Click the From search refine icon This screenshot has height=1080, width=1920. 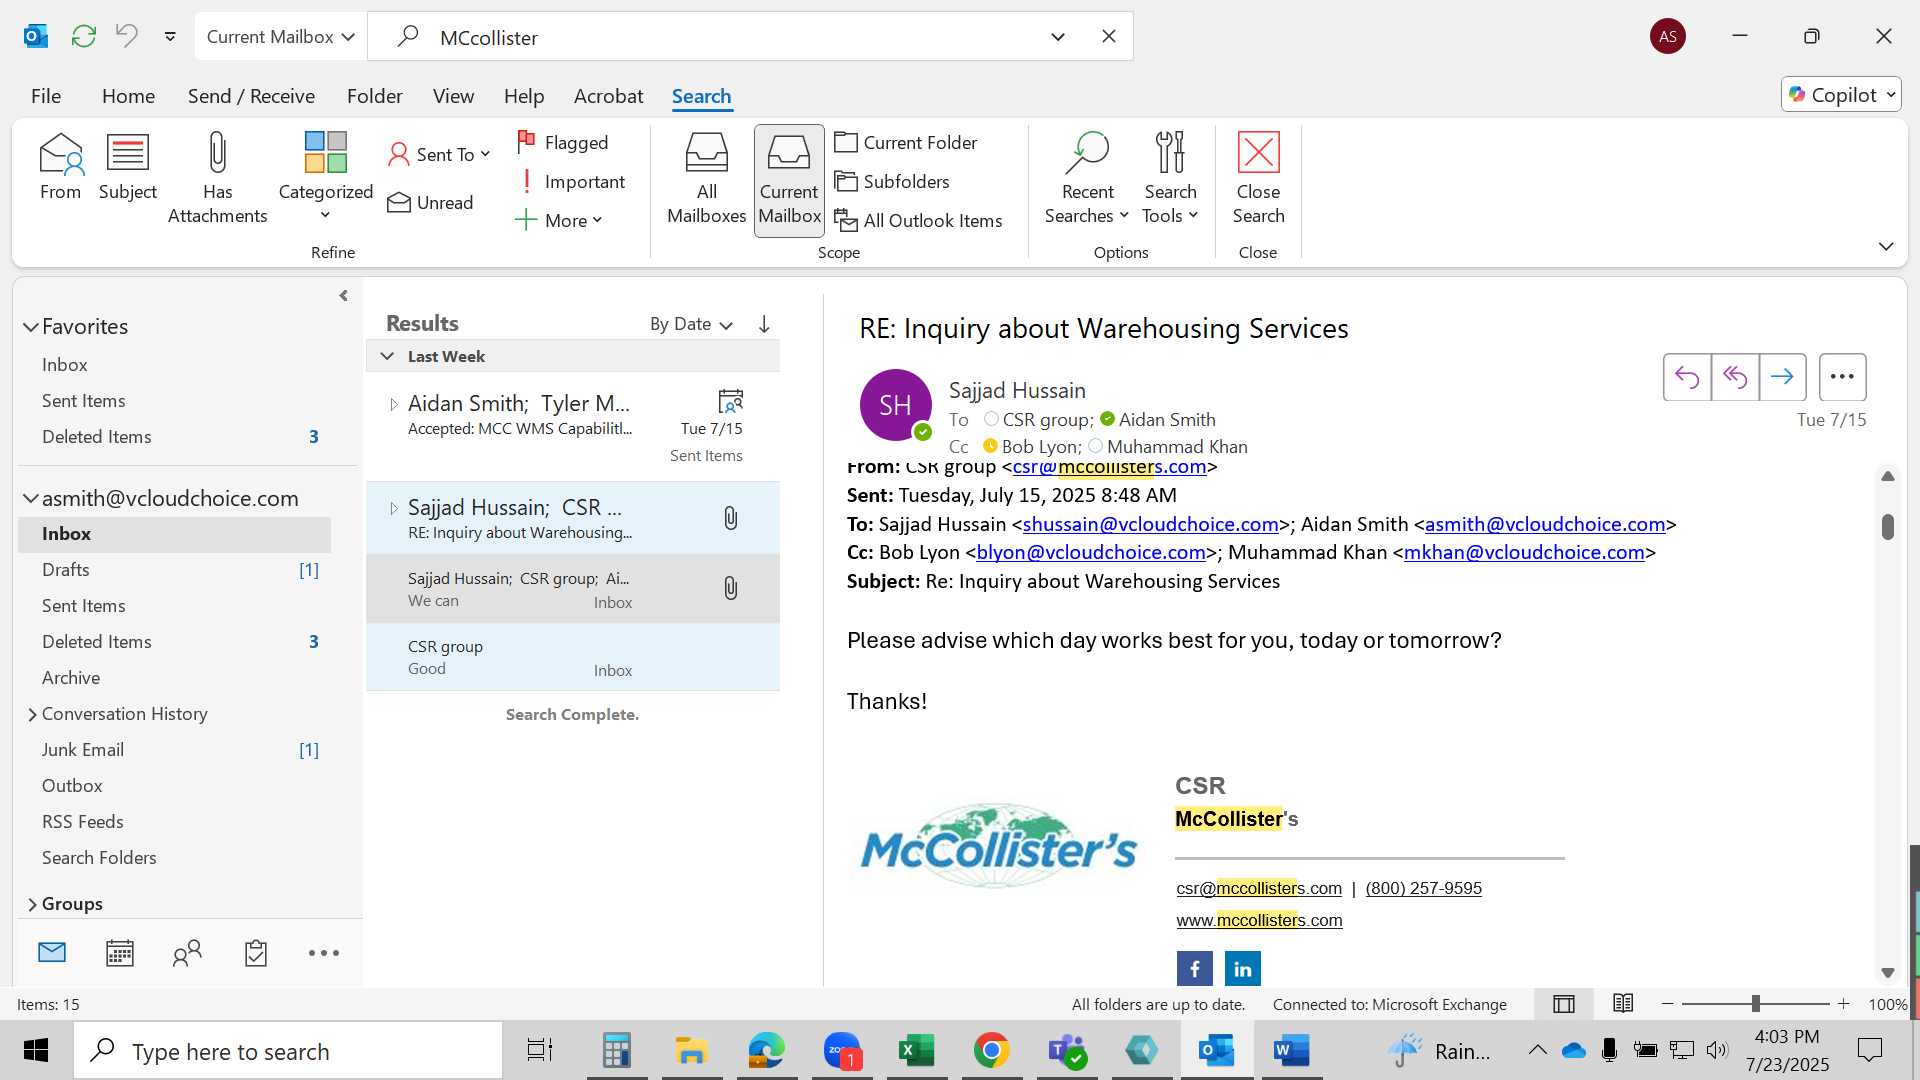coord(60,167)
